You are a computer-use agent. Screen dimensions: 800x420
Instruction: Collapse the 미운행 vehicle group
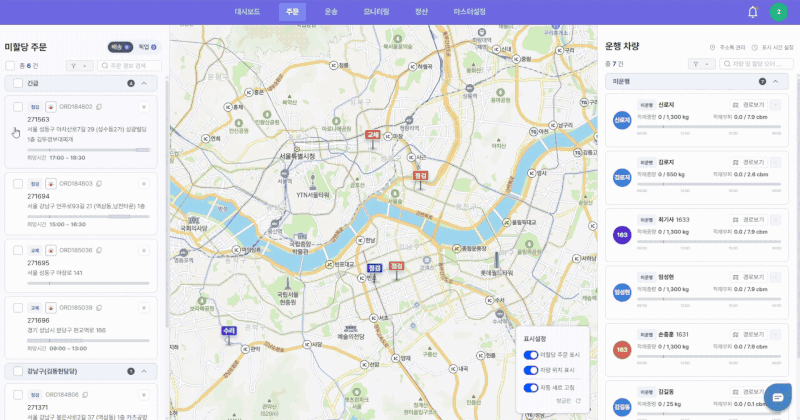coord(777,81)
